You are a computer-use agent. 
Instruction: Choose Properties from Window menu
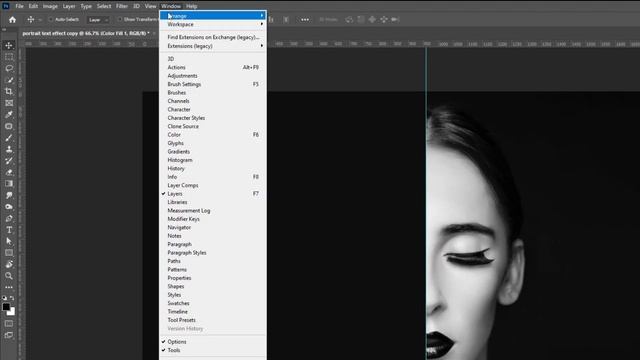(x=213, y=278)
